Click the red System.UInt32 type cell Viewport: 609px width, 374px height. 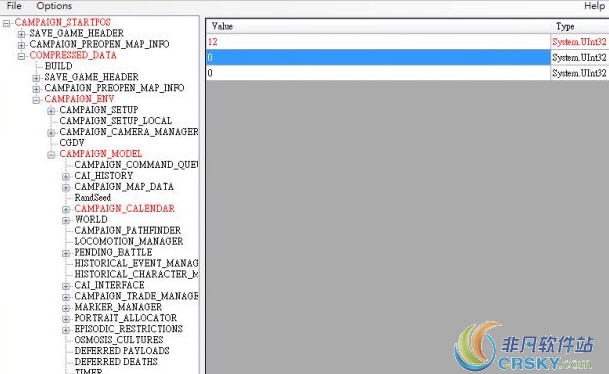[579, 42]
